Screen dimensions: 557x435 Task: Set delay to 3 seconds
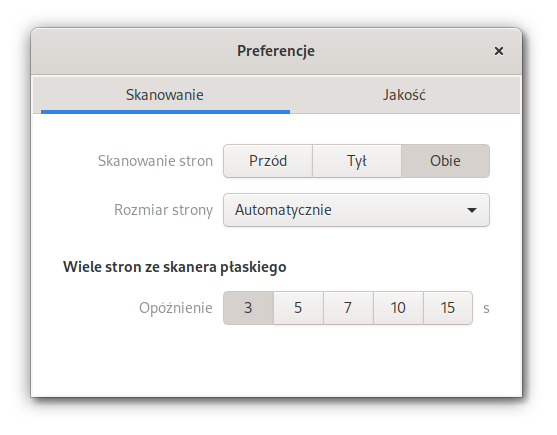tap(248, 308)
